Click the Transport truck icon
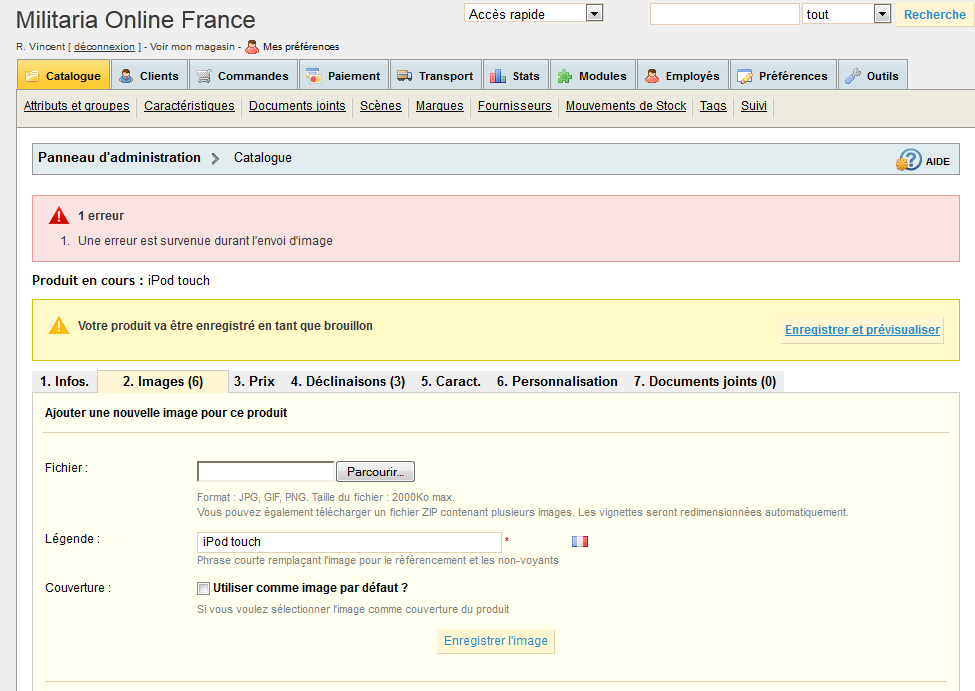Screen dimensions: 975x691 click(x=405, y=76)
